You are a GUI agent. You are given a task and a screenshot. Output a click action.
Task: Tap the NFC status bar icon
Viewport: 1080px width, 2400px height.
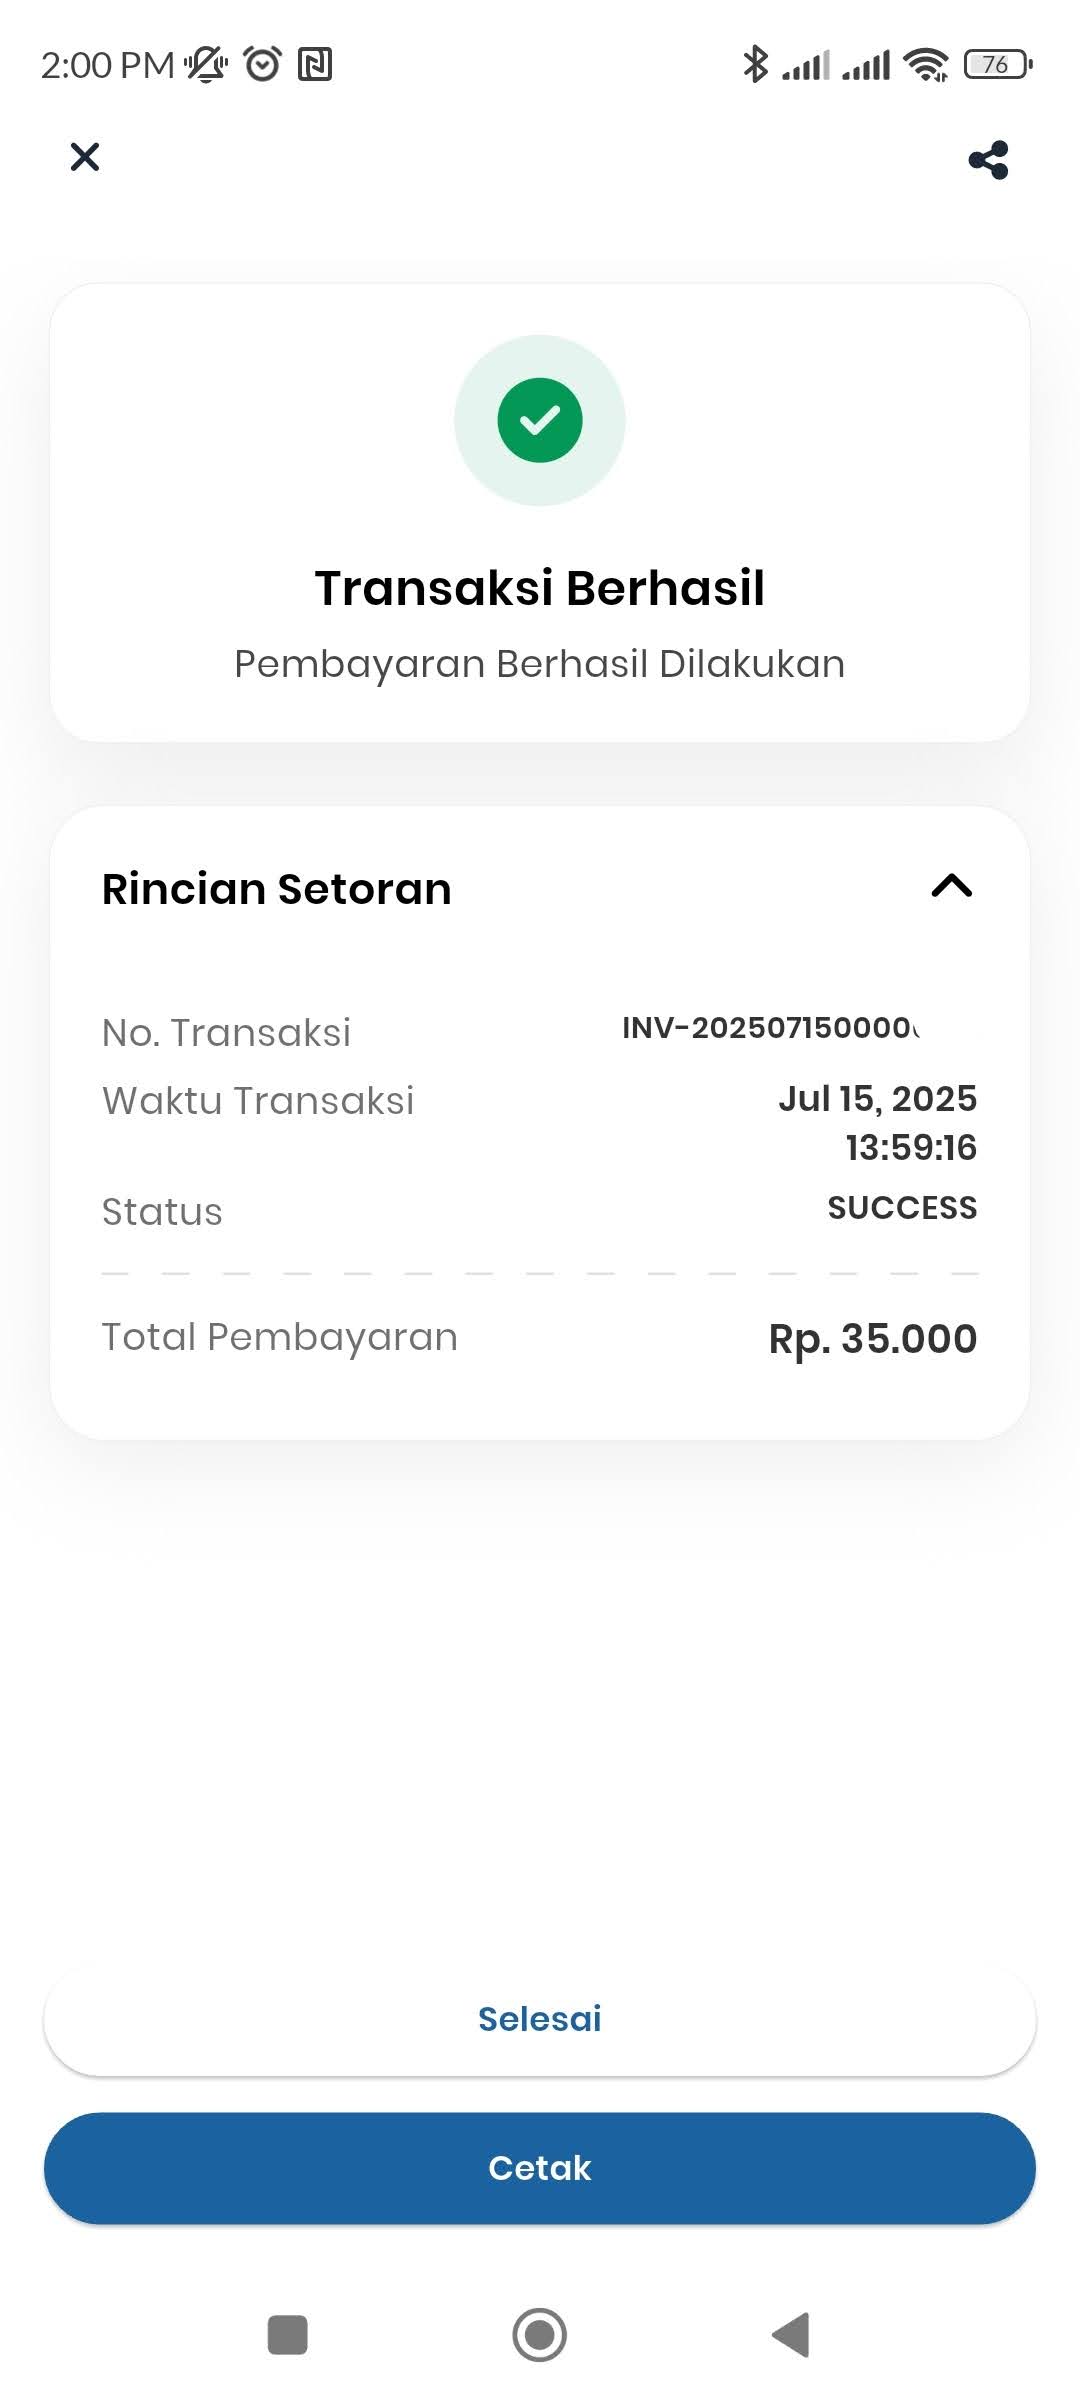pos(315,65)
